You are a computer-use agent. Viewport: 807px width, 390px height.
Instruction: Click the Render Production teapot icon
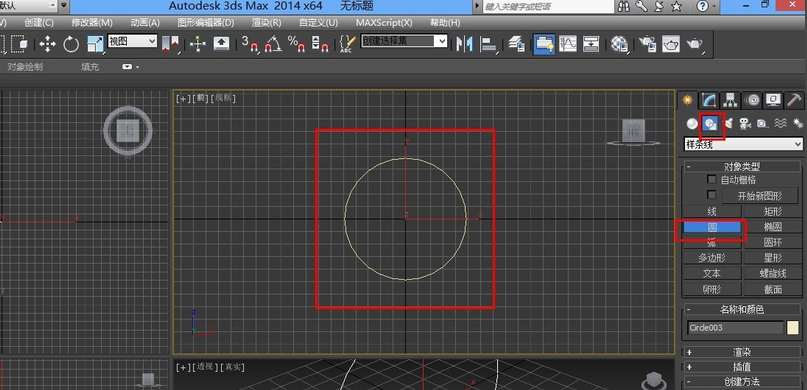click(694, 44)
